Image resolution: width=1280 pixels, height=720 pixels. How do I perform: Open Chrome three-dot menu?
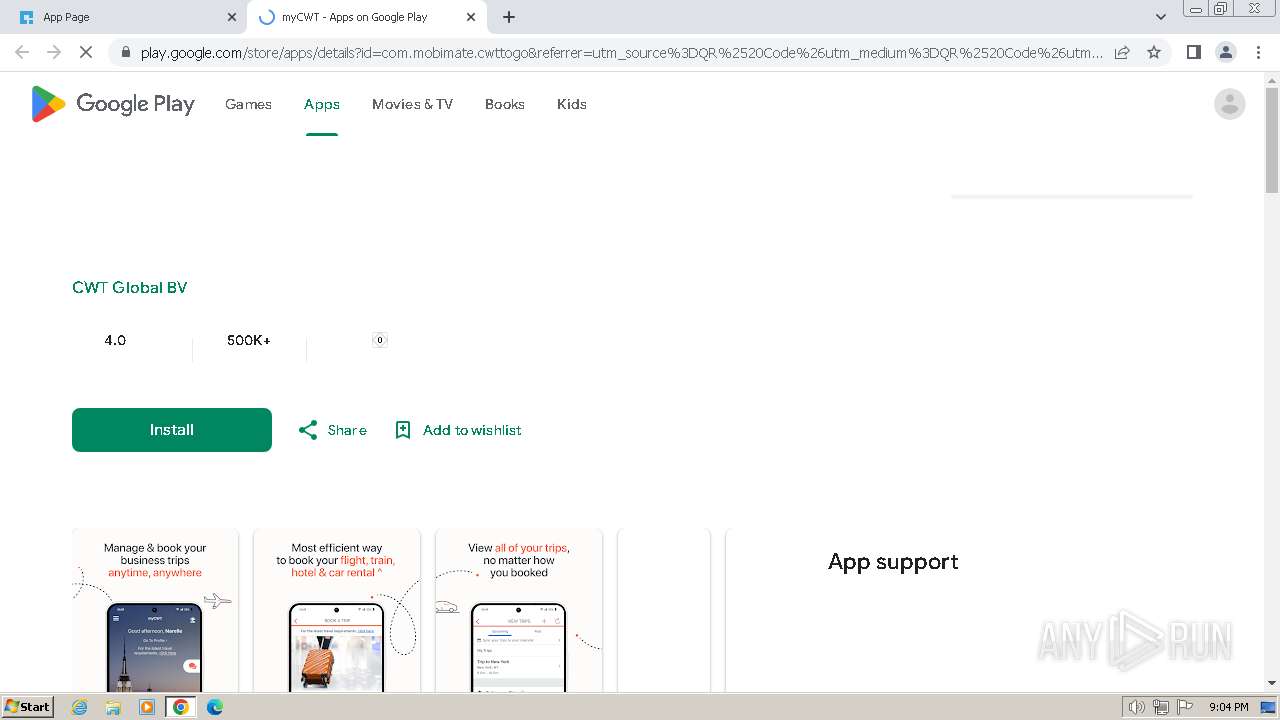tap(1258, 52)
